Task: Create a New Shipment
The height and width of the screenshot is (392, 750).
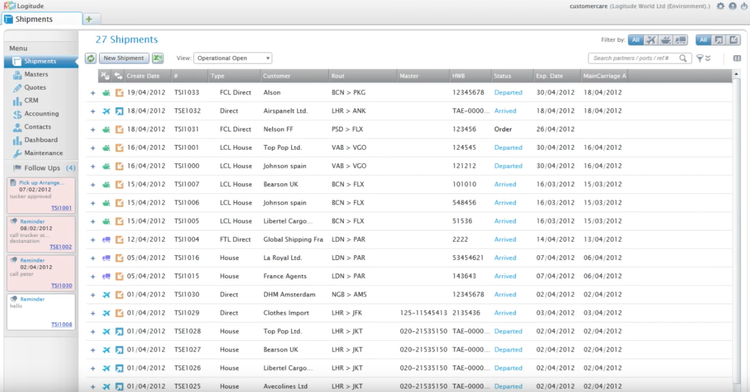Action: pos(124,58)
